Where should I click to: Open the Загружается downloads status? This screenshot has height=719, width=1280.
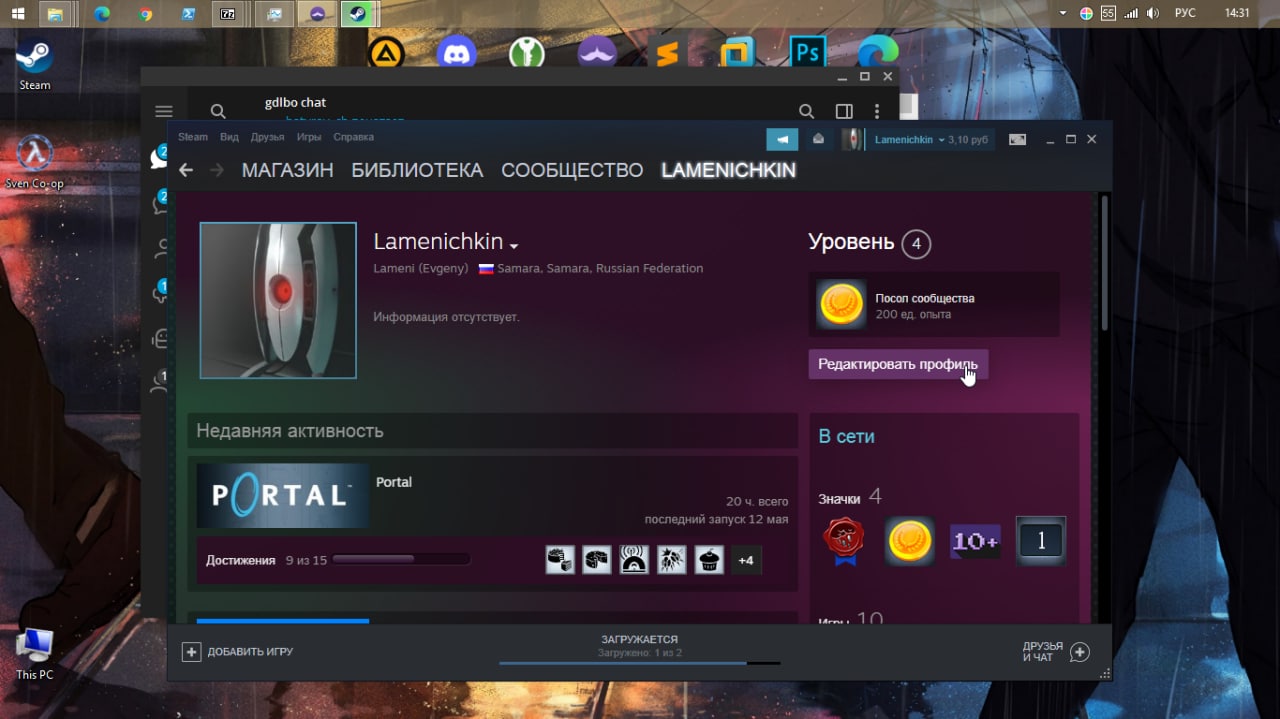click(x=639, y=639)
